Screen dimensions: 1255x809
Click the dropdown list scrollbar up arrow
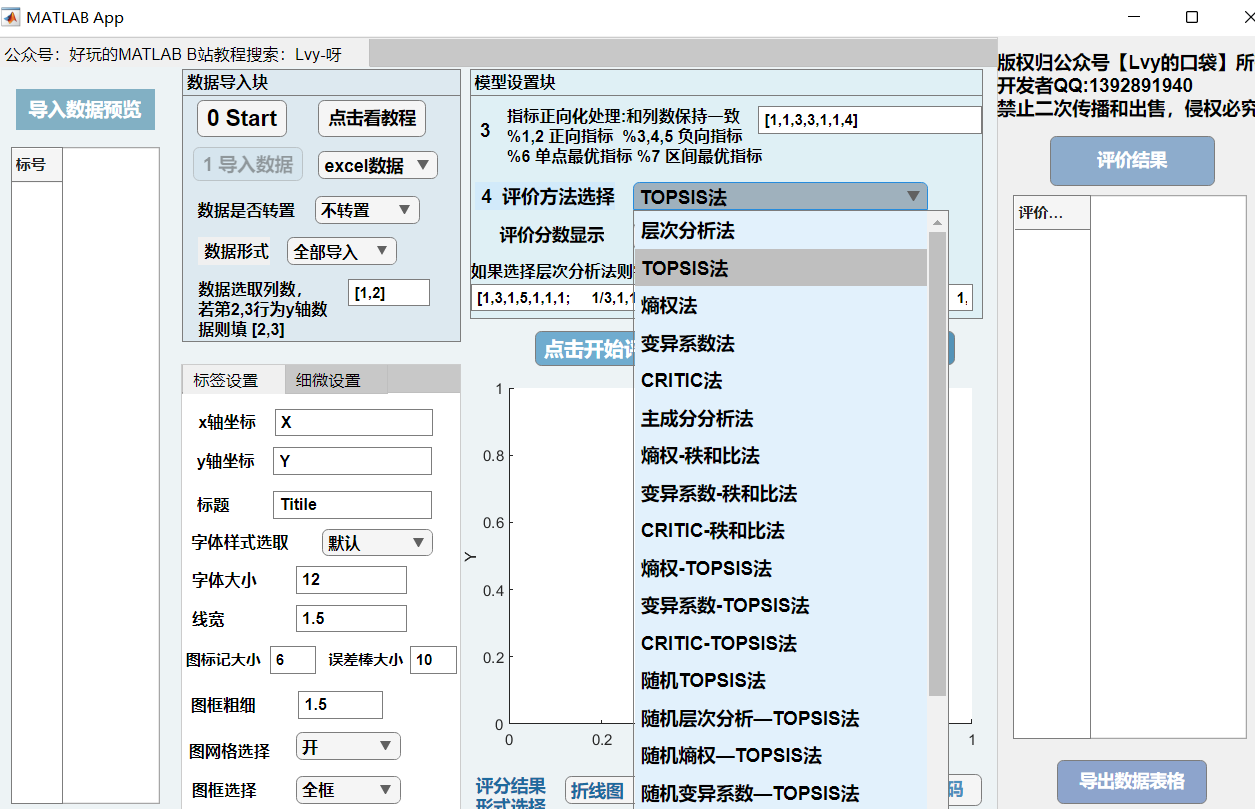pos(937,222)
